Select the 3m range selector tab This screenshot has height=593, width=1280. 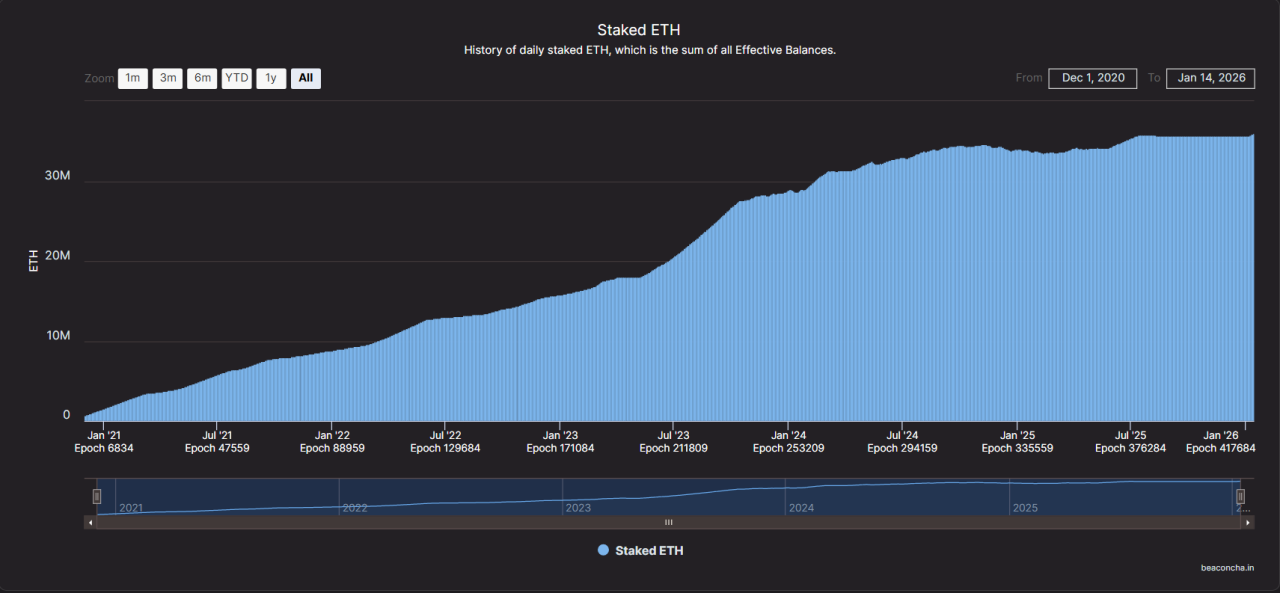(167, 78)
